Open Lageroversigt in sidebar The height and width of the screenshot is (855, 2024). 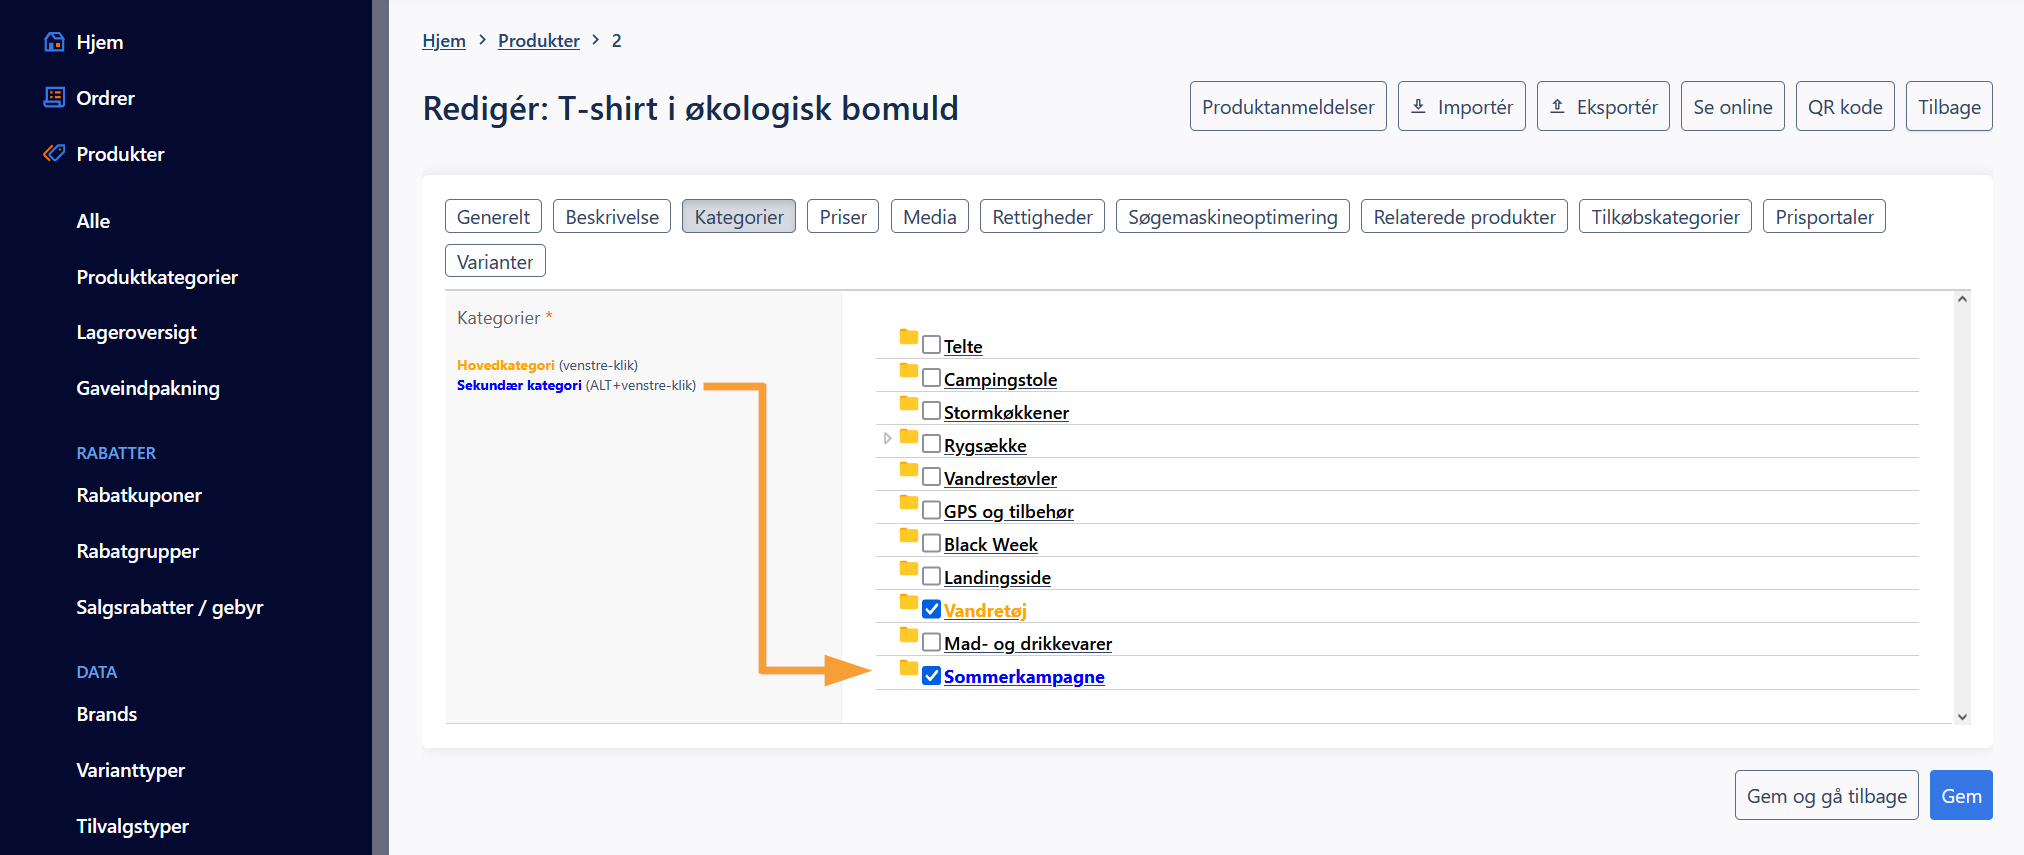pyautogui.click(x=137, y=332)
